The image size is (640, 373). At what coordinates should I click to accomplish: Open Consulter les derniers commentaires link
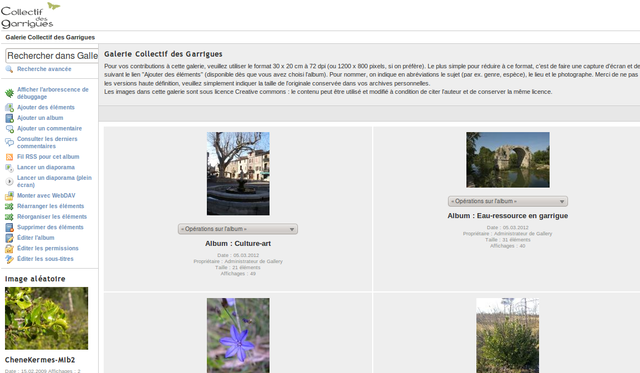coord(47,142)
